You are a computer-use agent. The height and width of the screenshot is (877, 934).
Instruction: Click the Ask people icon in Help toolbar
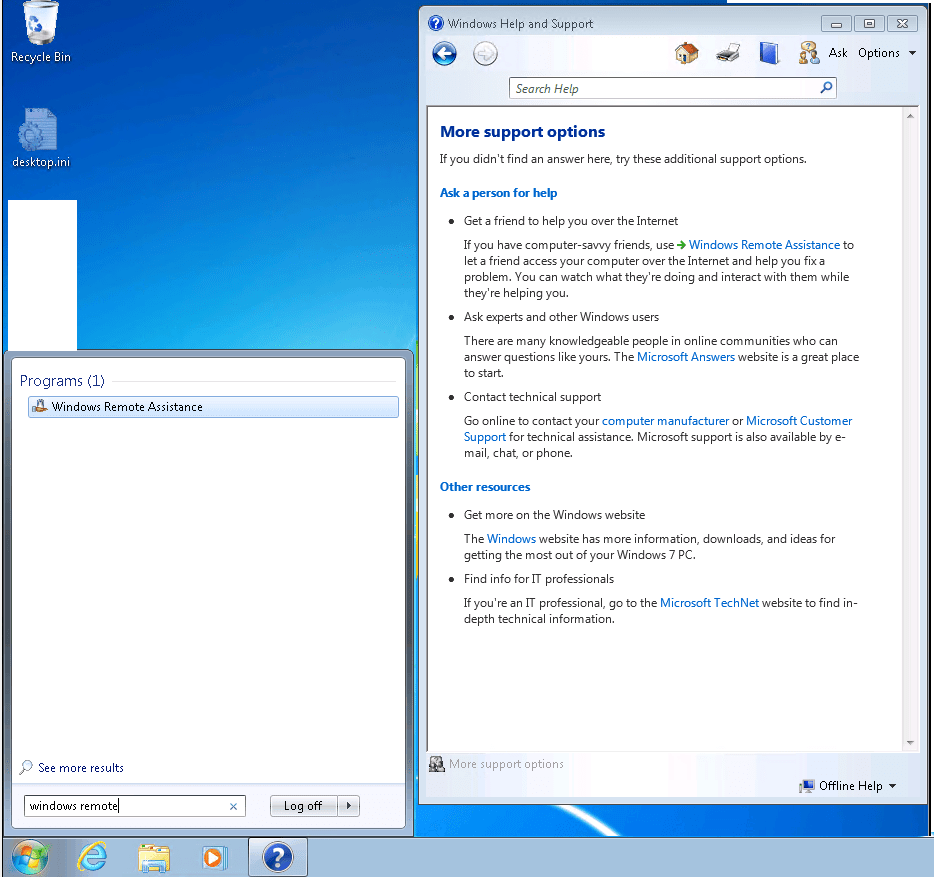click(809, 53)
